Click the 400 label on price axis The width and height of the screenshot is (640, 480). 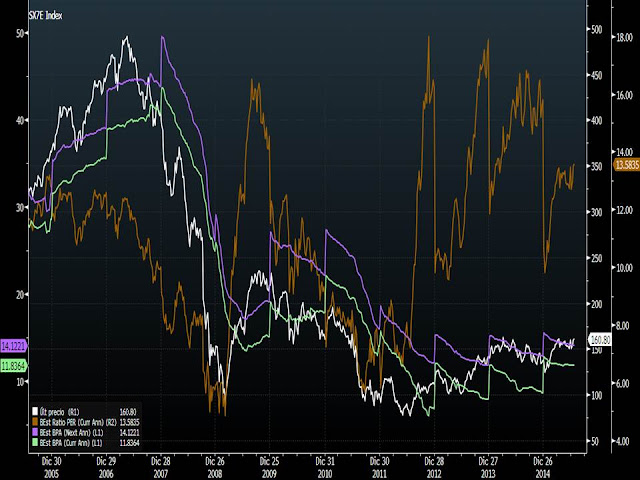point(596,121)
